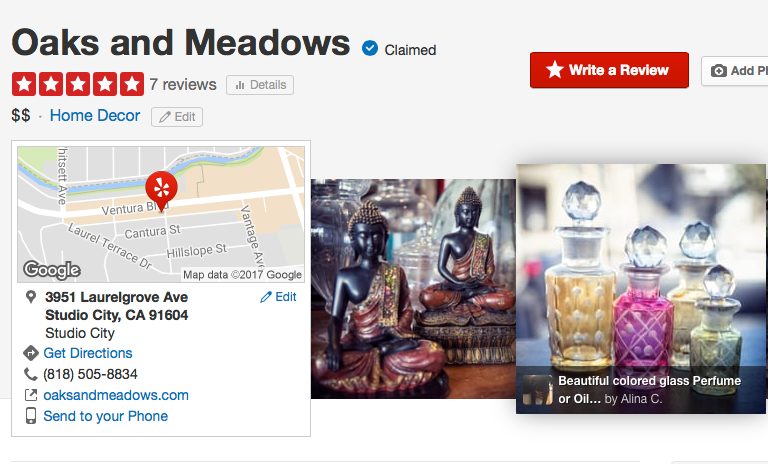768x464 pixels.
Task: Click the Google logo on the map
Action: pyautogui.click(x=52, y=269)
